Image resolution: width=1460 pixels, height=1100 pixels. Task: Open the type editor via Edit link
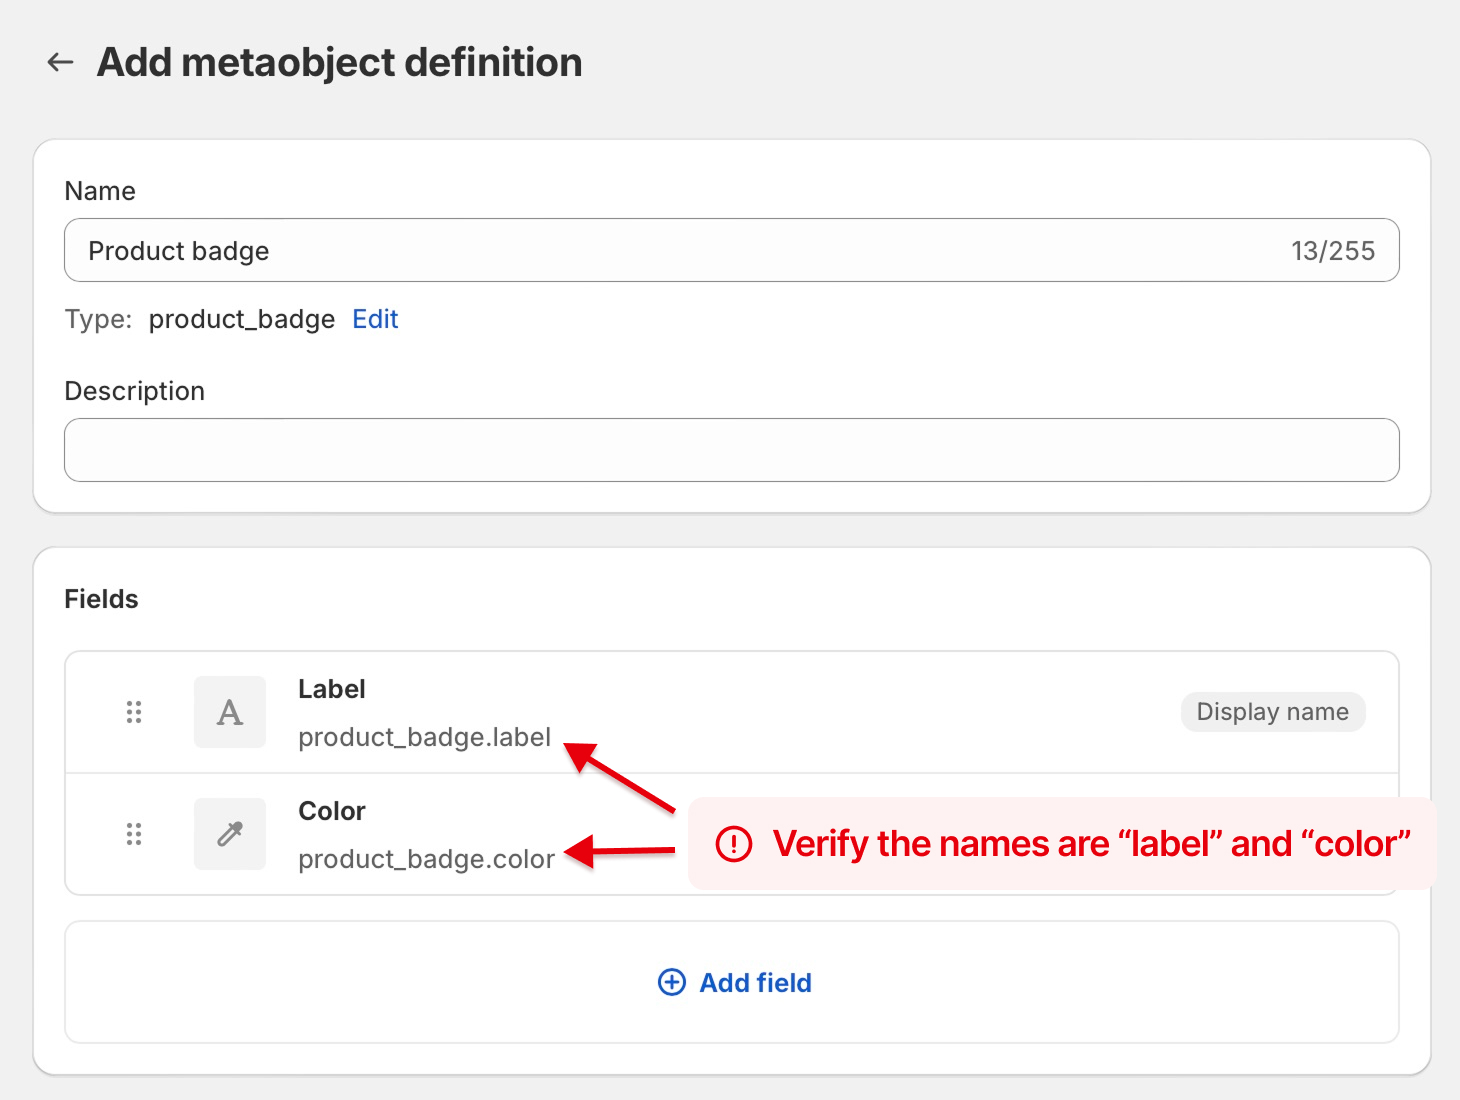tap(375, 319)
